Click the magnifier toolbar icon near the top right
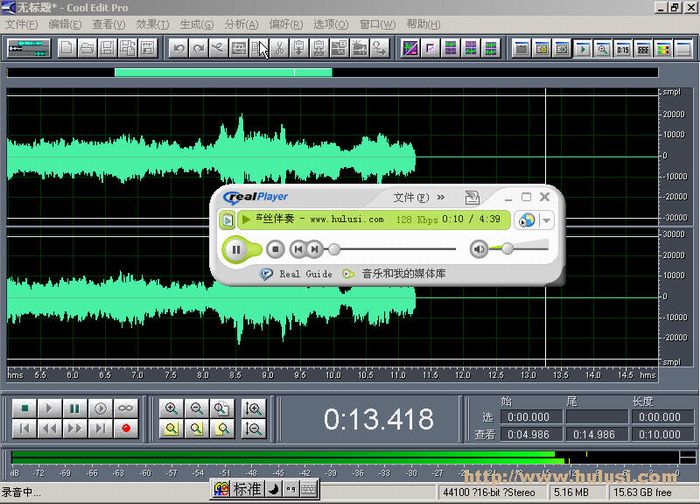The height and width of the screenshot is (504, 700). [x=602, y=48]
